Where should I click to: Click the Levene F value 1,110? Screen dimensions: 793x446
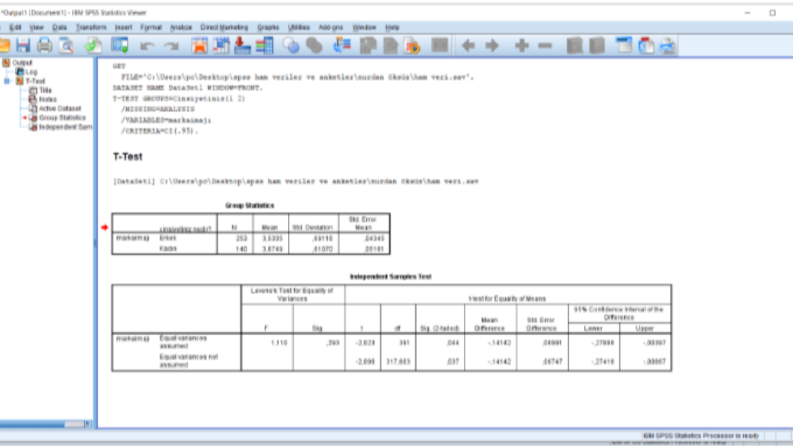point(279,343)
